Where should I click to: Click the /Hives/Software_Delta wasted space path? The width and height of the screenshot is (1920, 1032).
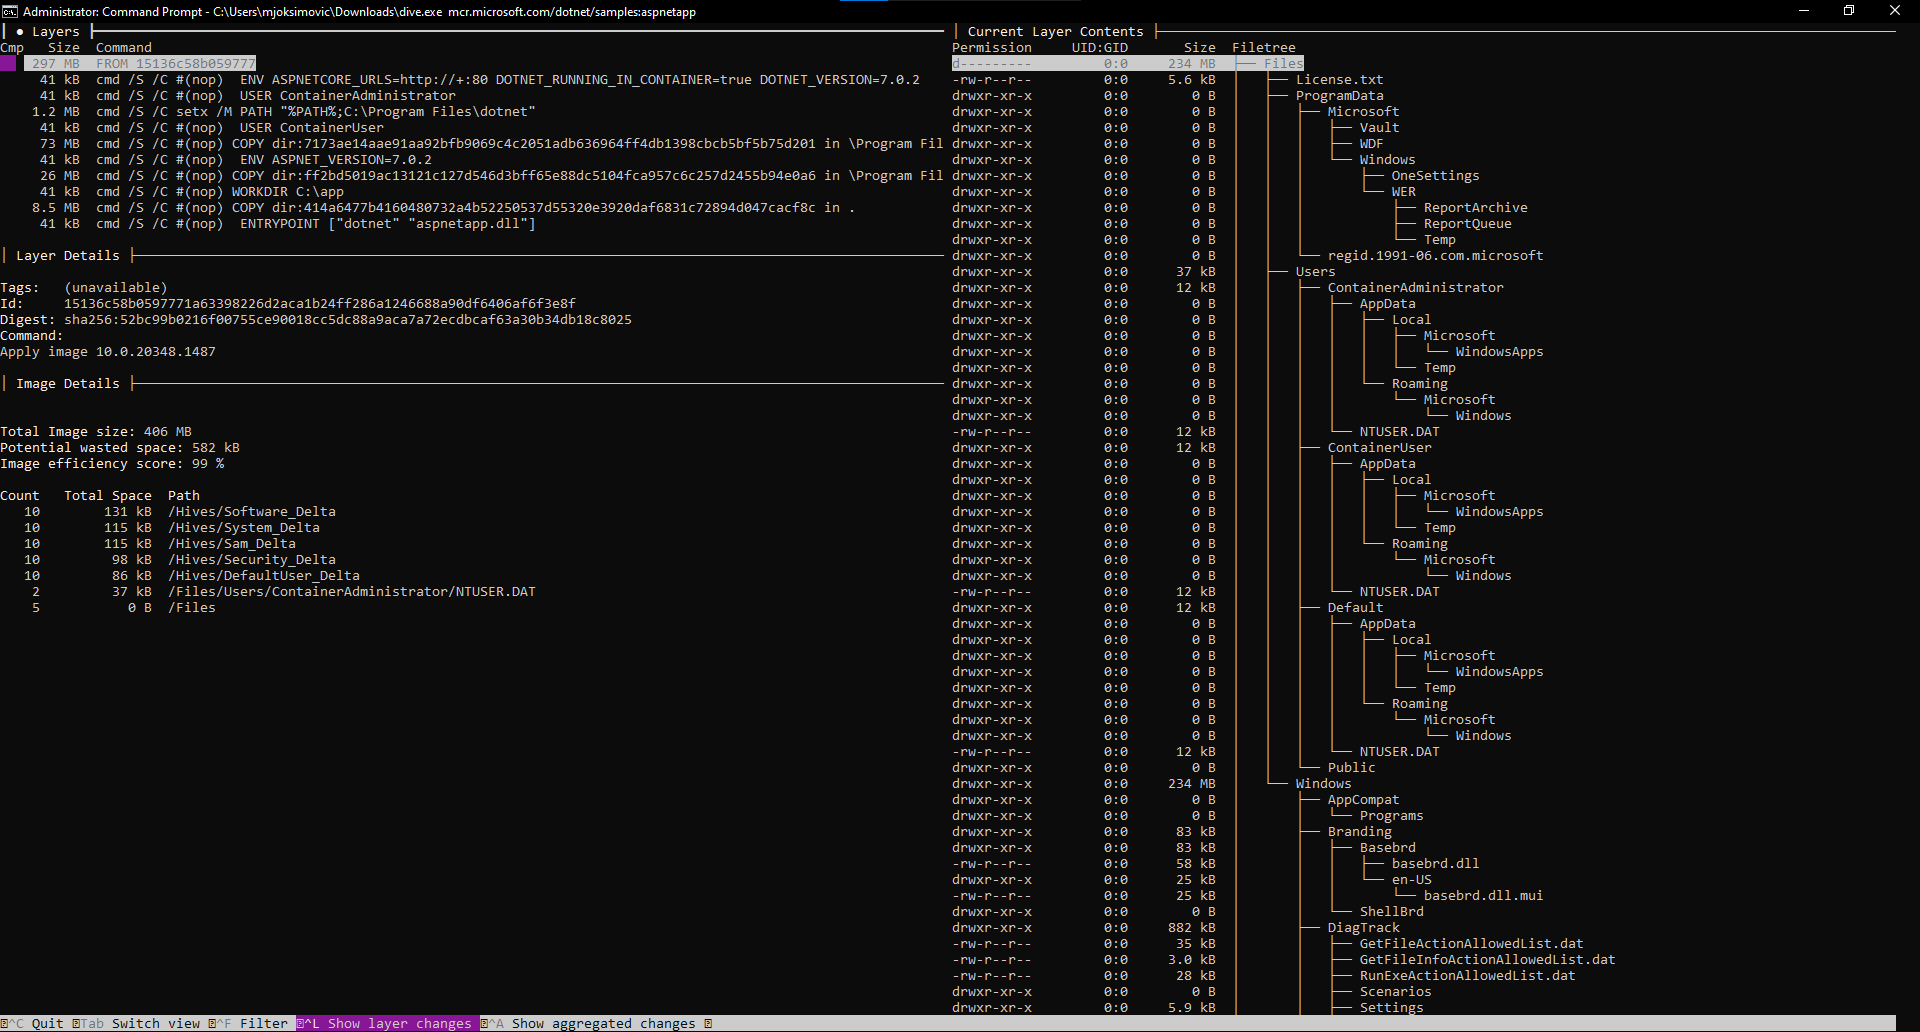click(252, 511)
